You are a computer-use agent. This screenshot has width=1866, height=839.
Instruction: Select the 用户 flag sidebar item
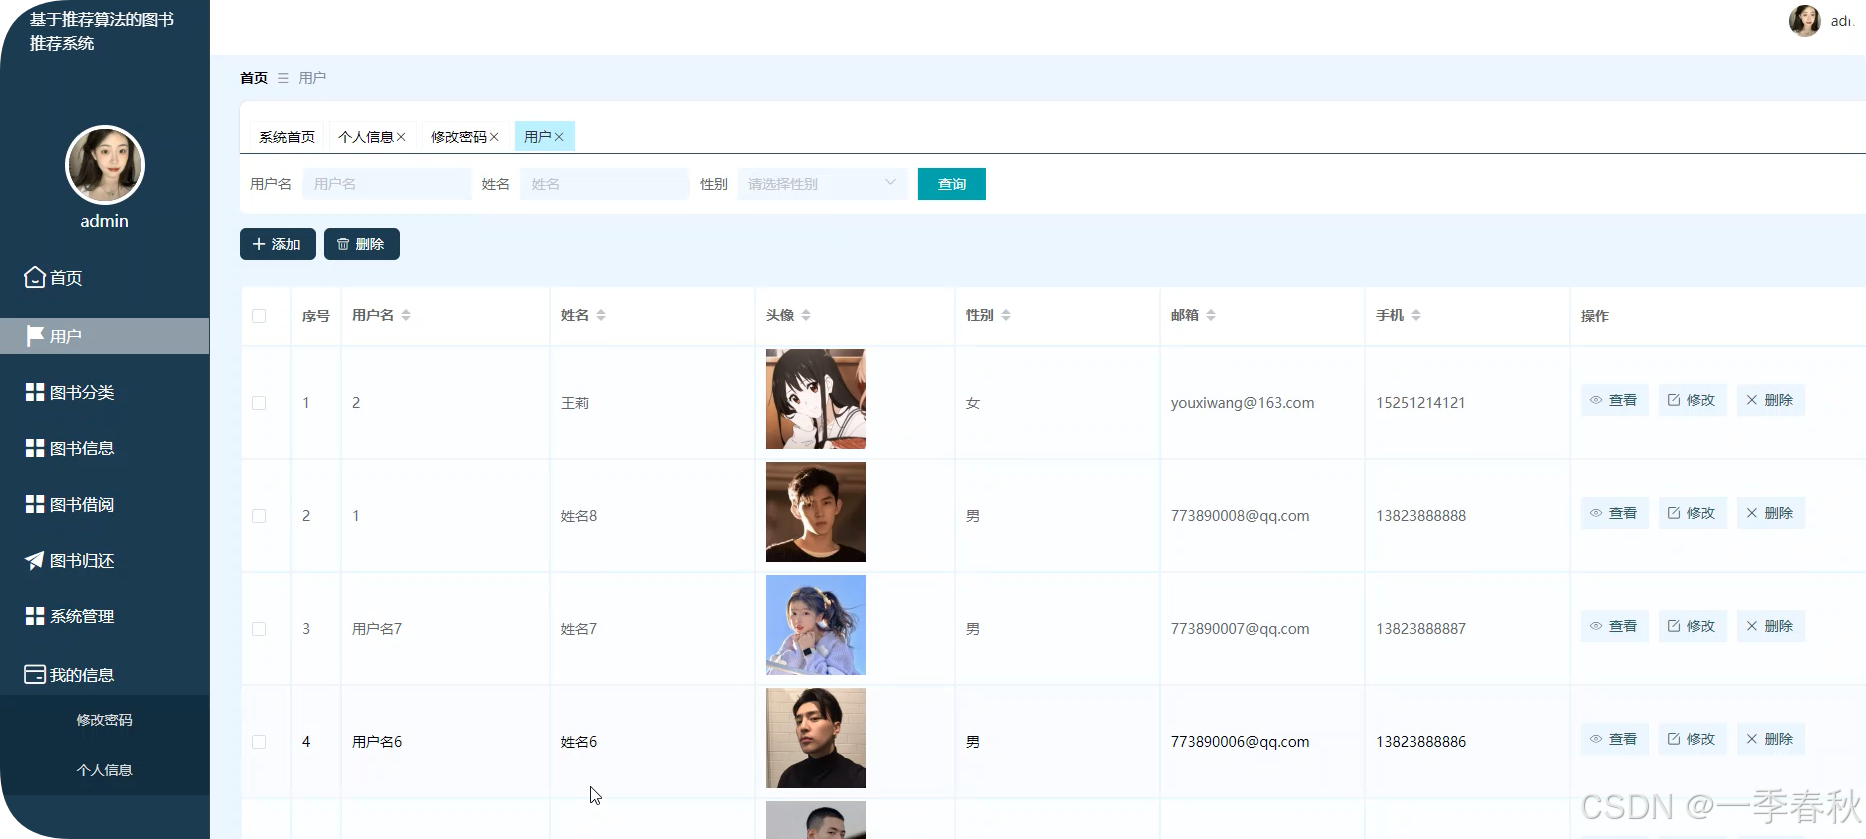coord(104,336)
